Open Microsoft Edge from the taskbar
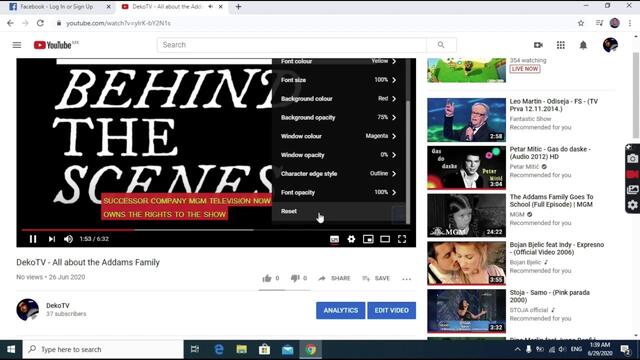The image size is (640, 360). [219, 350]
